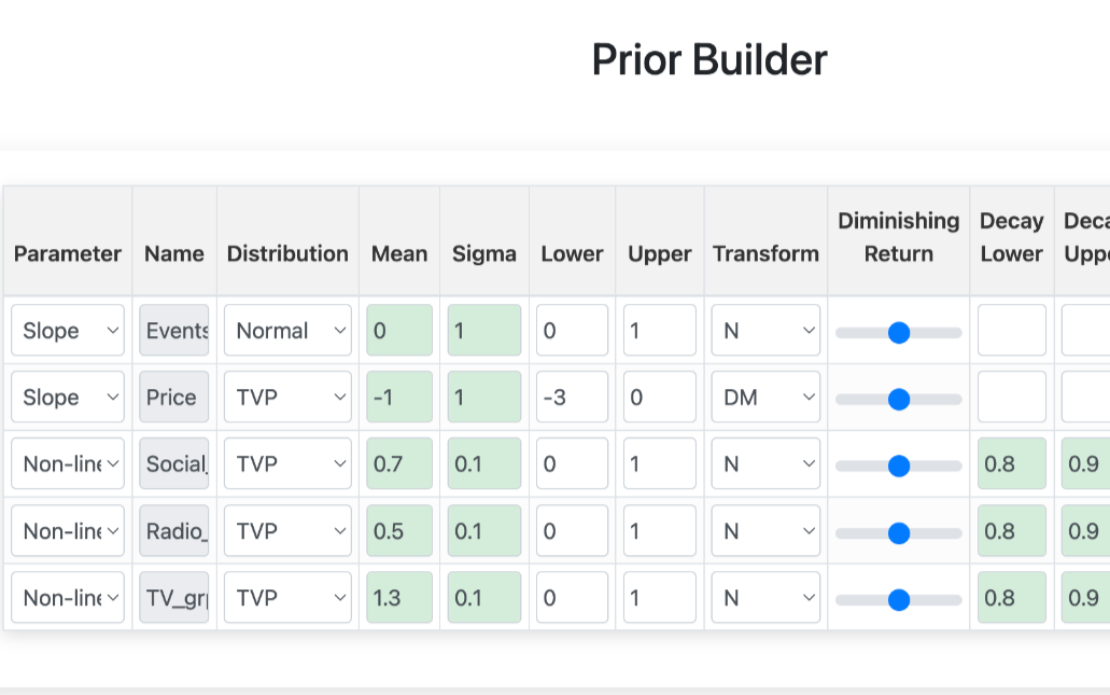Open Radio row Non-linear parameter dropdown
Viewport: 1110px width, 695px height.
(x=68, y=531)
